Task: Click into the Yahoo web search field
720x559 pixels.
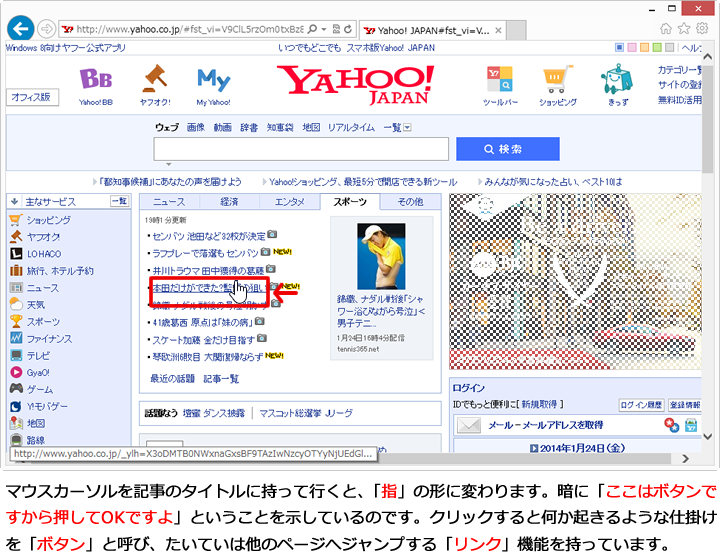Action: [301, 149]
